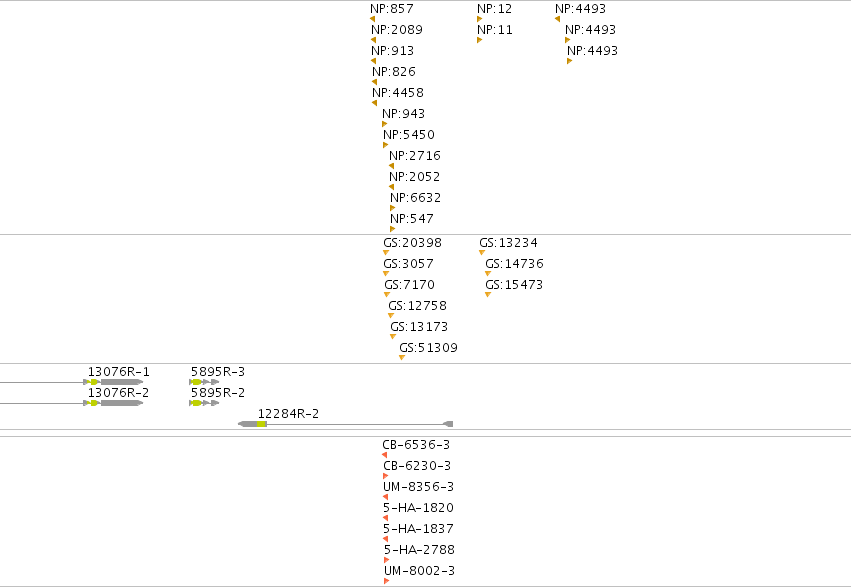The image size is (851, 587).
Task: Click the arrow glyph under NP:4458
Action: tap(374, 103)
